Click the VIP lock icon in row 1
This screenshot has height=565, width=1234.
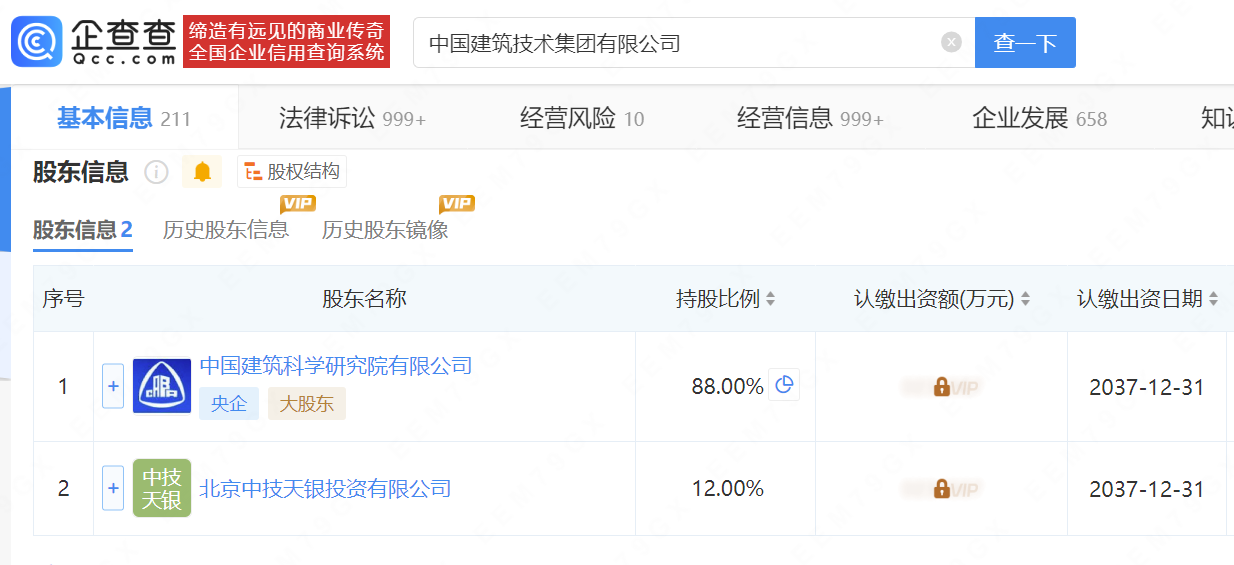[x=941, y=387]
